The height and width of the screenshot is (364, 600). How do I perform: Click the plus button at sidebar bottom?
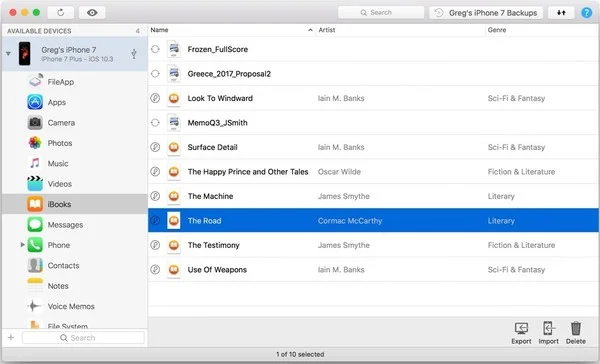coord(11,338)
